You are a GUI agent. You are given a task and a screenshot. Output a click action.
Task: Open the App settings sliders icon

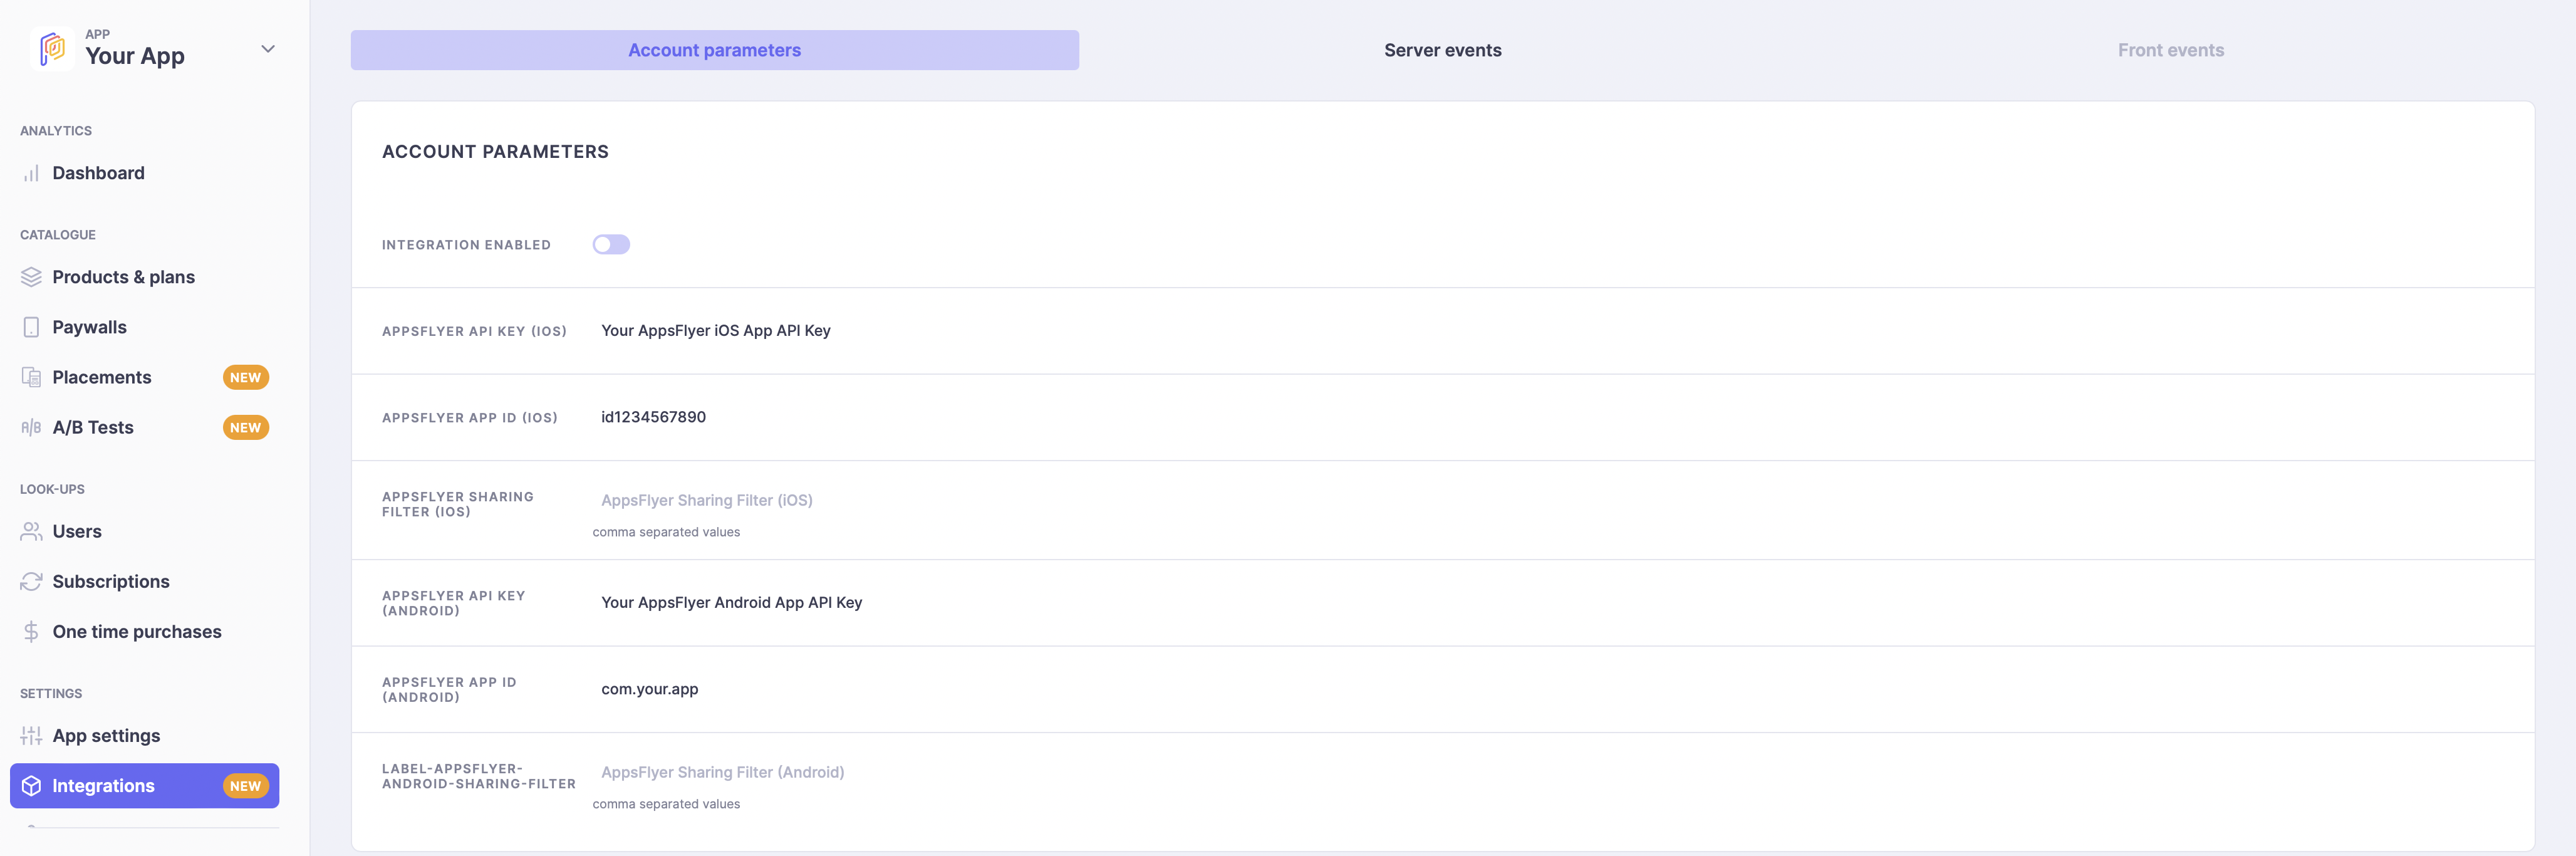pos(31,735)
